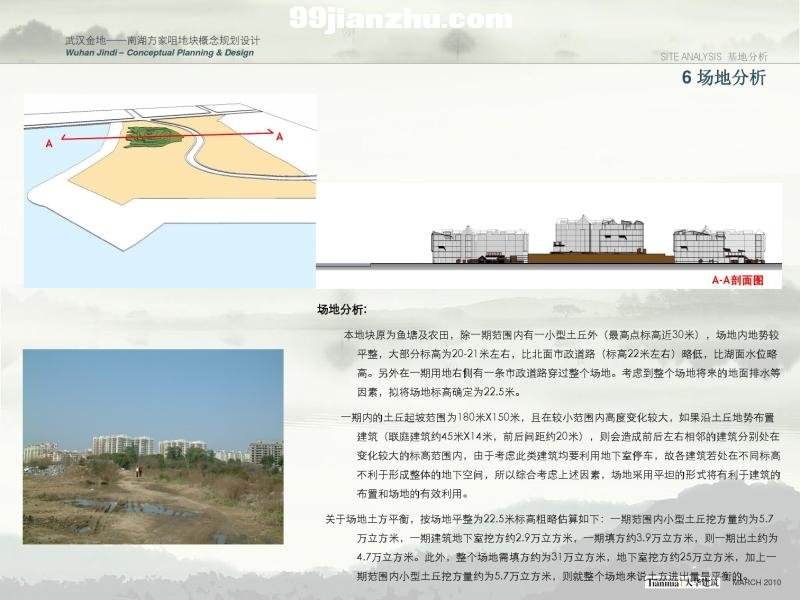800x600 pixels.
Task: Click the title 'Wuhan Jindi – Conceptual Planning & Design'
Action: point(160,53)
